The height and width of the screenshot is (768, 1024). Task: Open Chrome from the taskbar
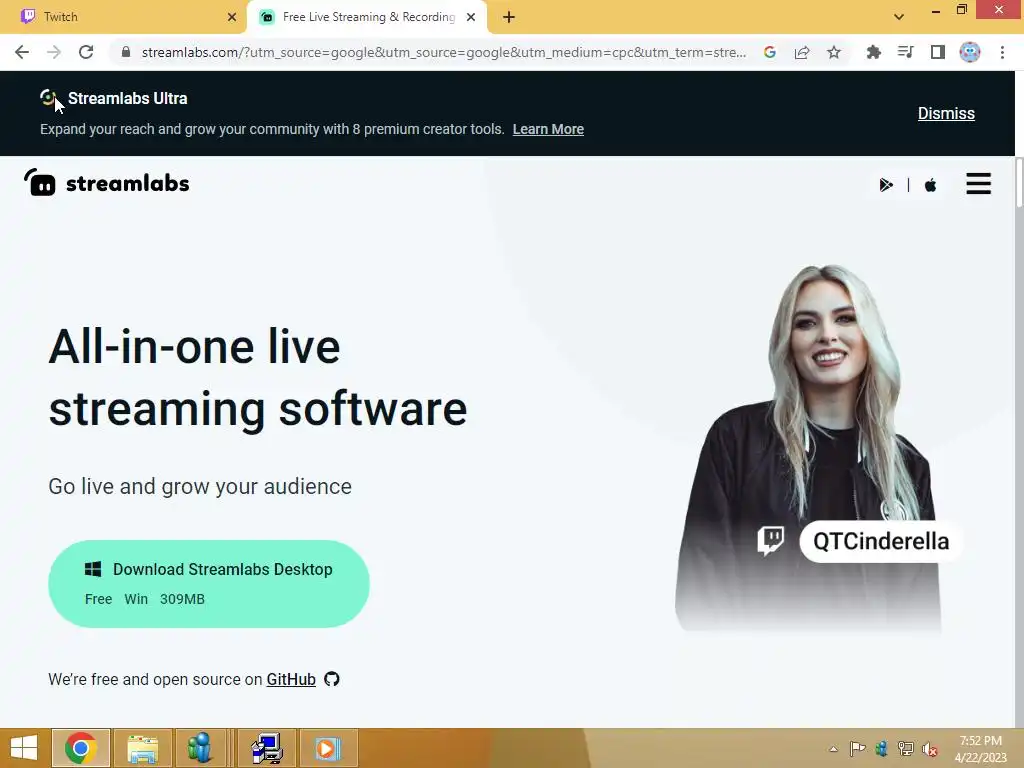tap(81, 748)
